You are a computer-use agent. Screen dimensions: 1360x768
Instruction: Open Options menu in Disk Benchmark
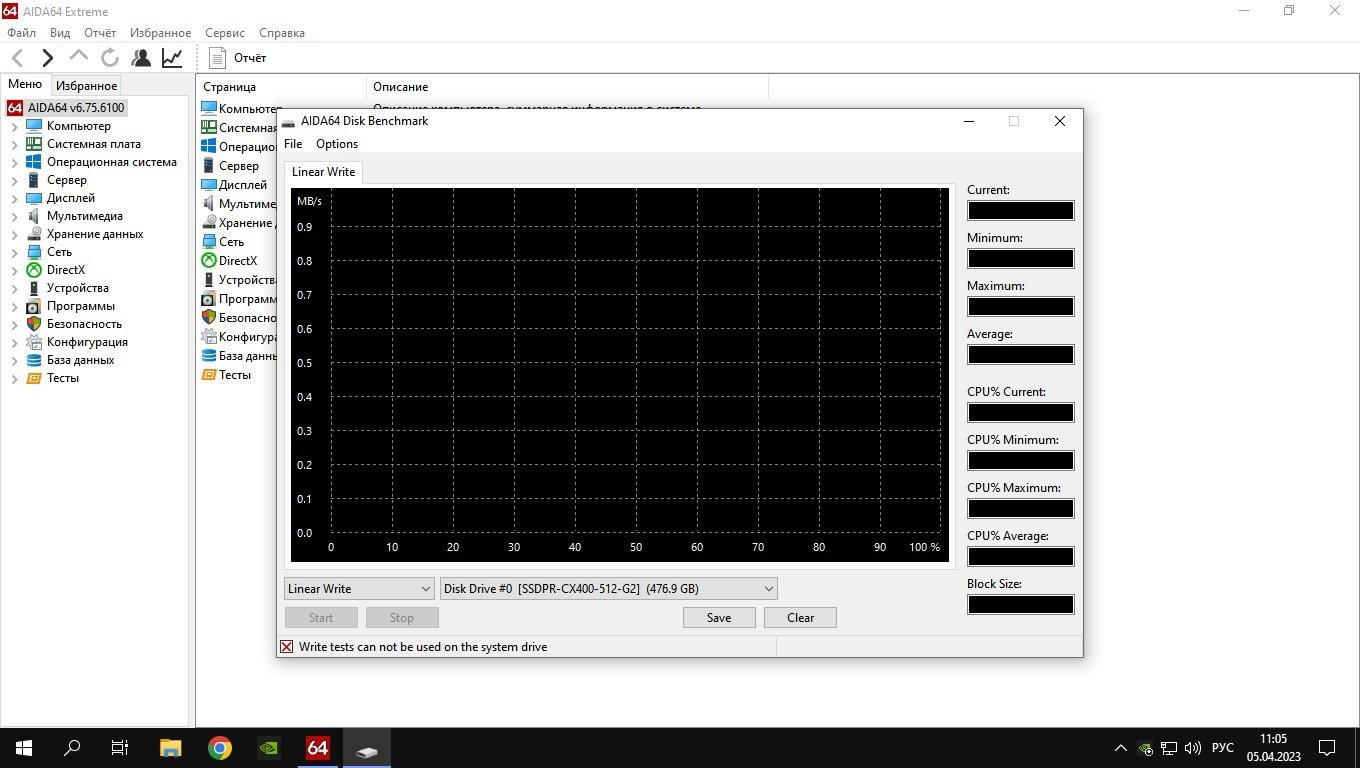[x=337, y=144]
